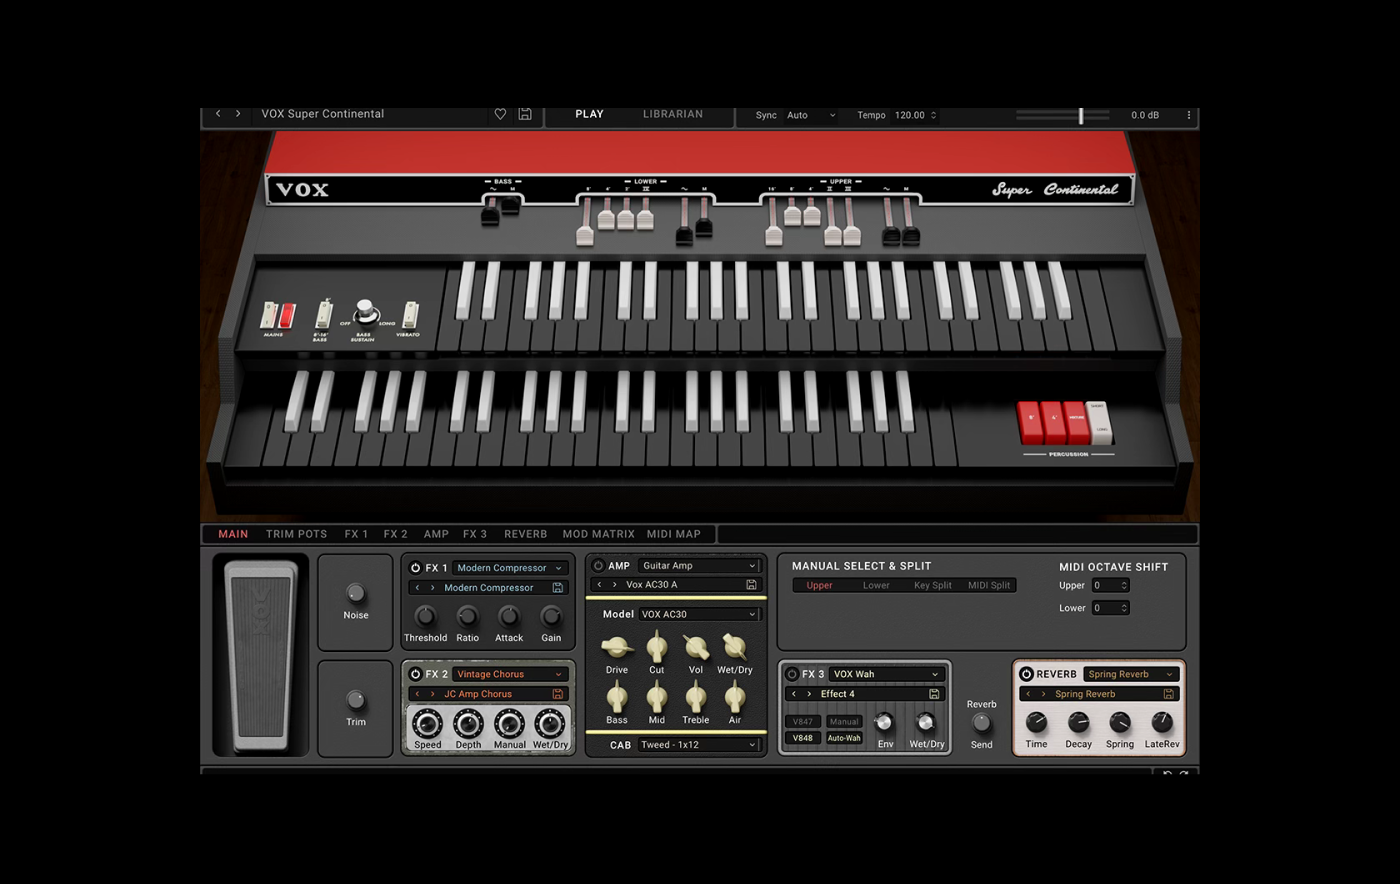Switch to the MIDI MAP tab
Viewport: 1400px width, 884px height.
[674, 534]
